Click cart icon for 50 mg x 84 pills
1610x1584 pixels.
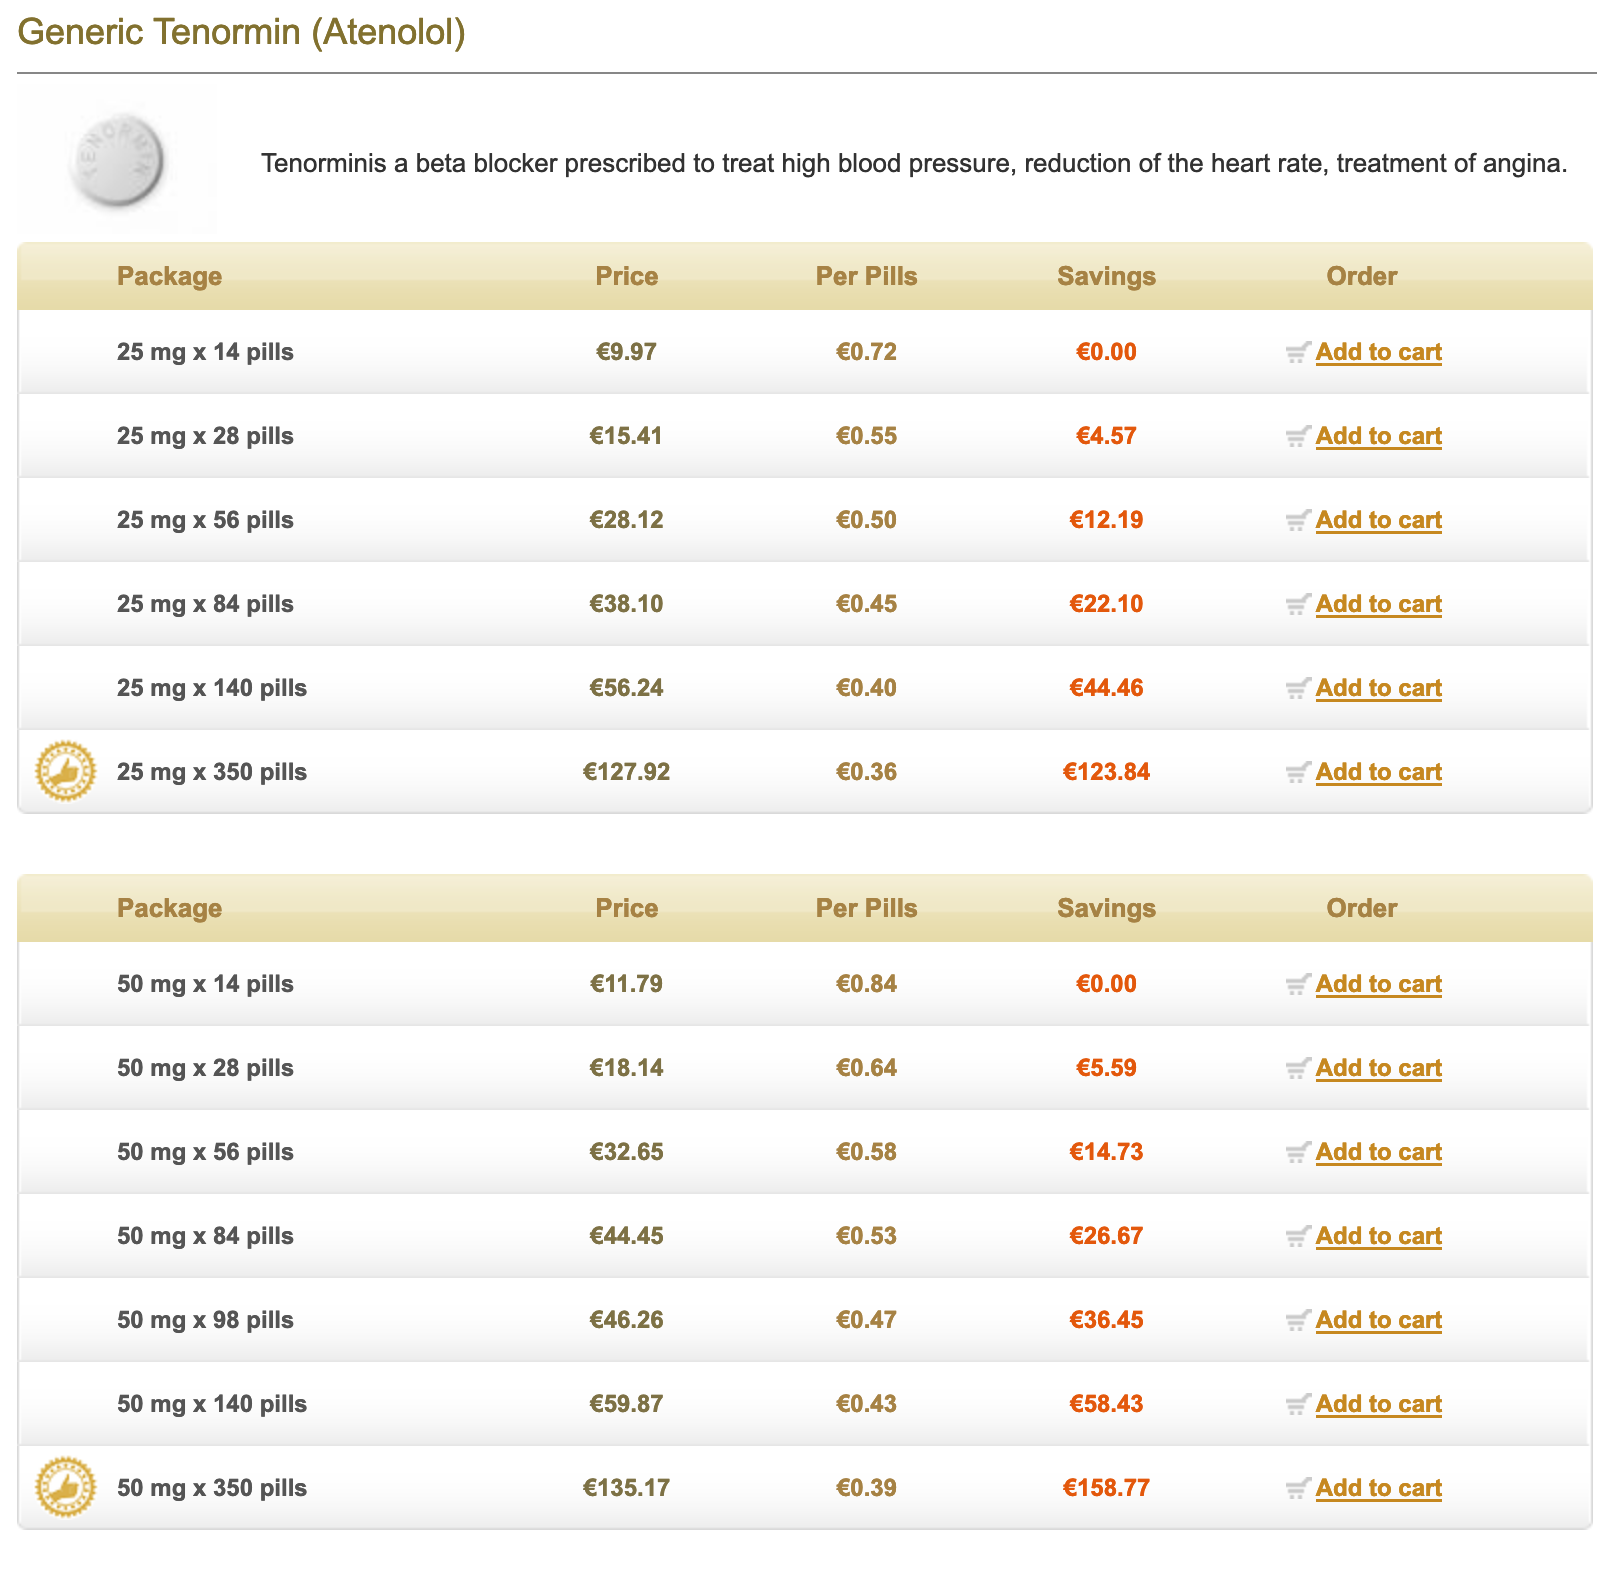point(1297,1237)
